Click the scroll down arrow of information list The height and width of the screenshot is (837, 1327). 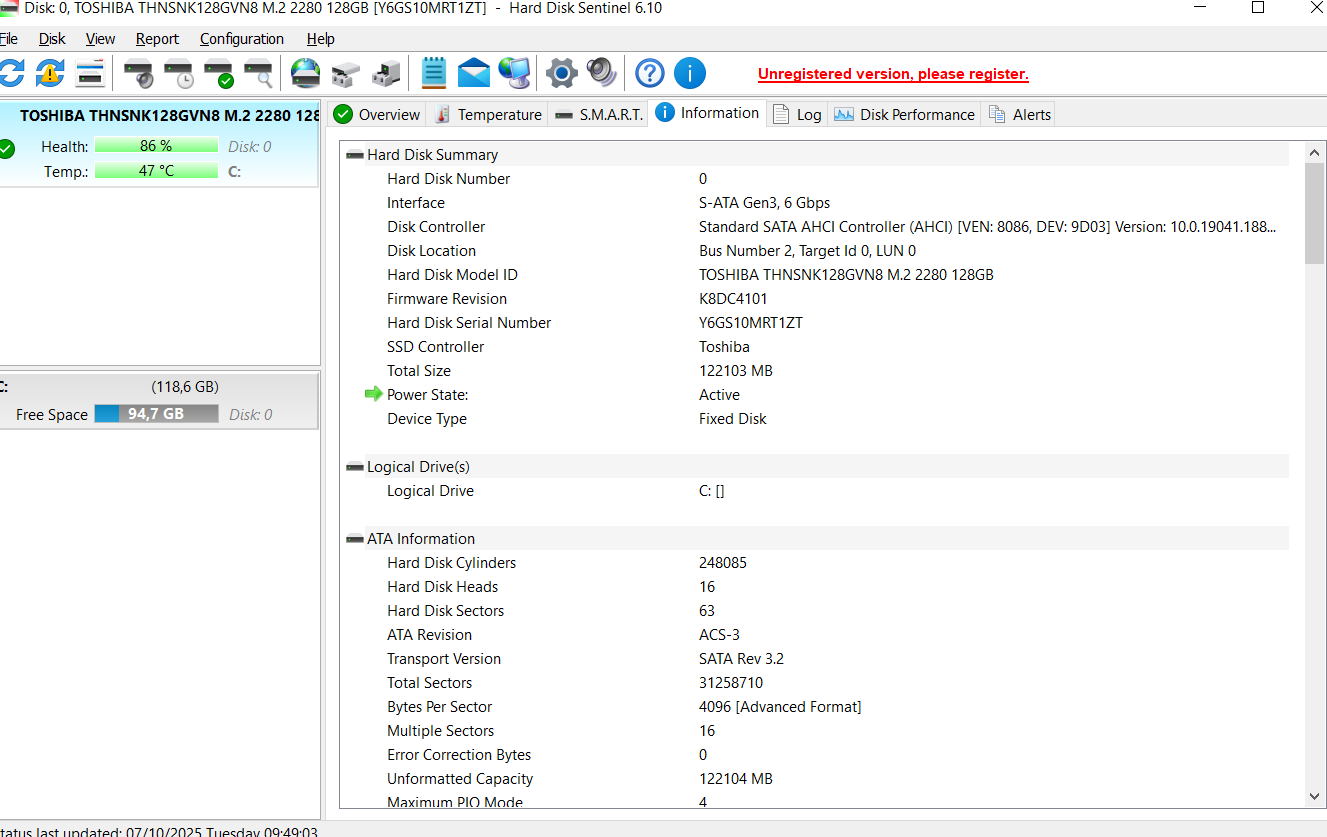(x=1315, y=797)
